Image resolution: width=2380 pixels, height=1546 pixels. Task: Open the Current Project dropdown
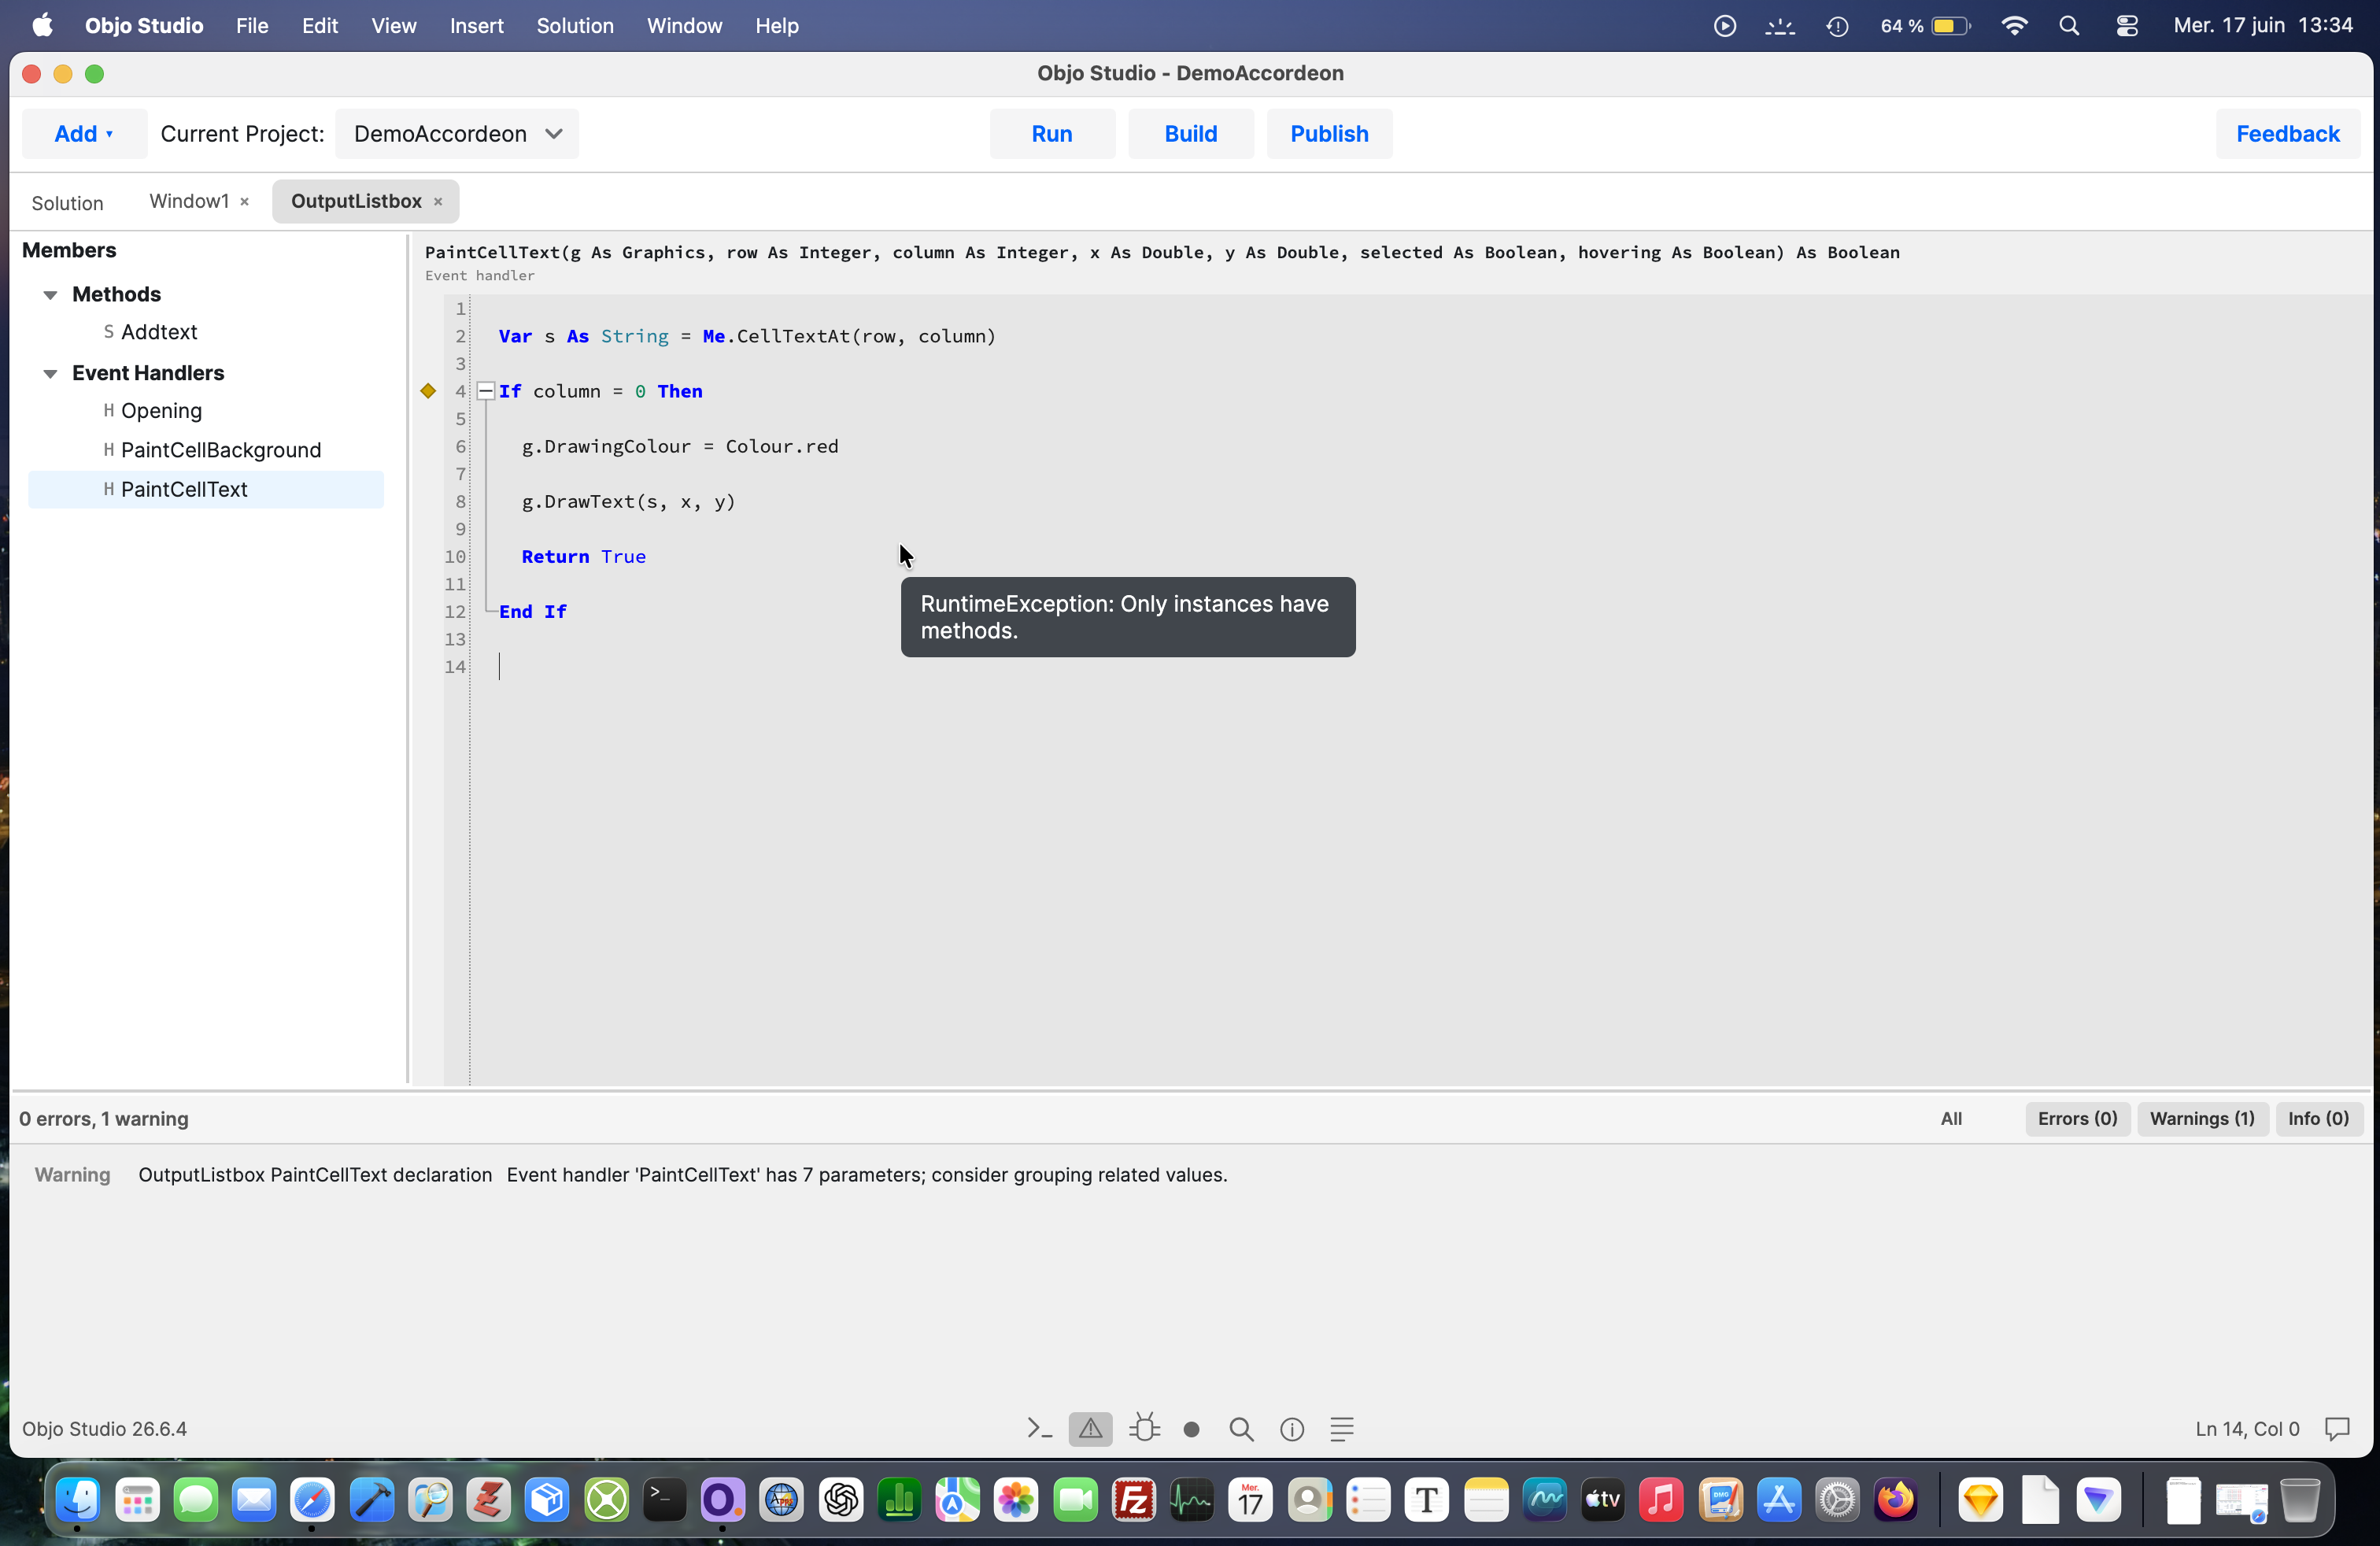click(457, 134)
